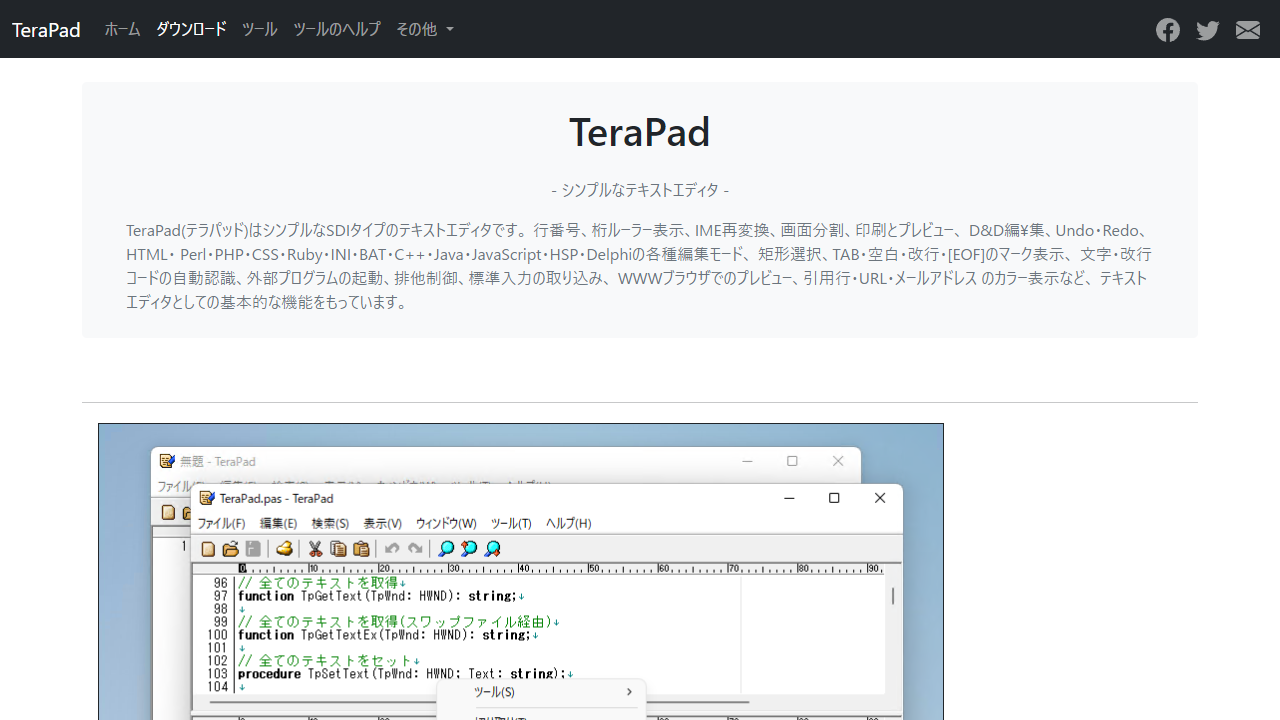Click the column ruler above TeraPad.pas editor
This screenshot has height=720, width=1280.
tap(560, 568)
